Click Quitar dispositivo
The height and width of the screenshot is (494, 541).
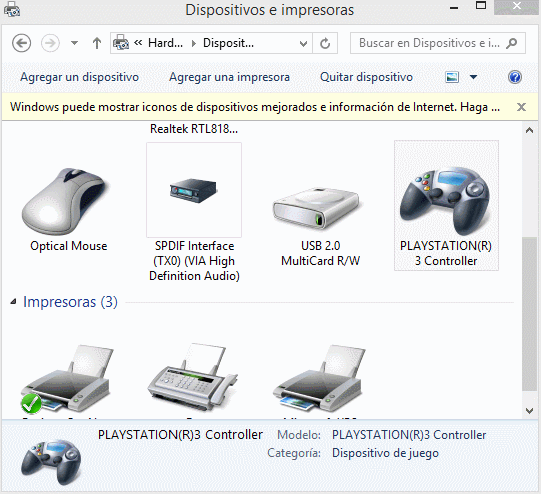coord(366,77)
